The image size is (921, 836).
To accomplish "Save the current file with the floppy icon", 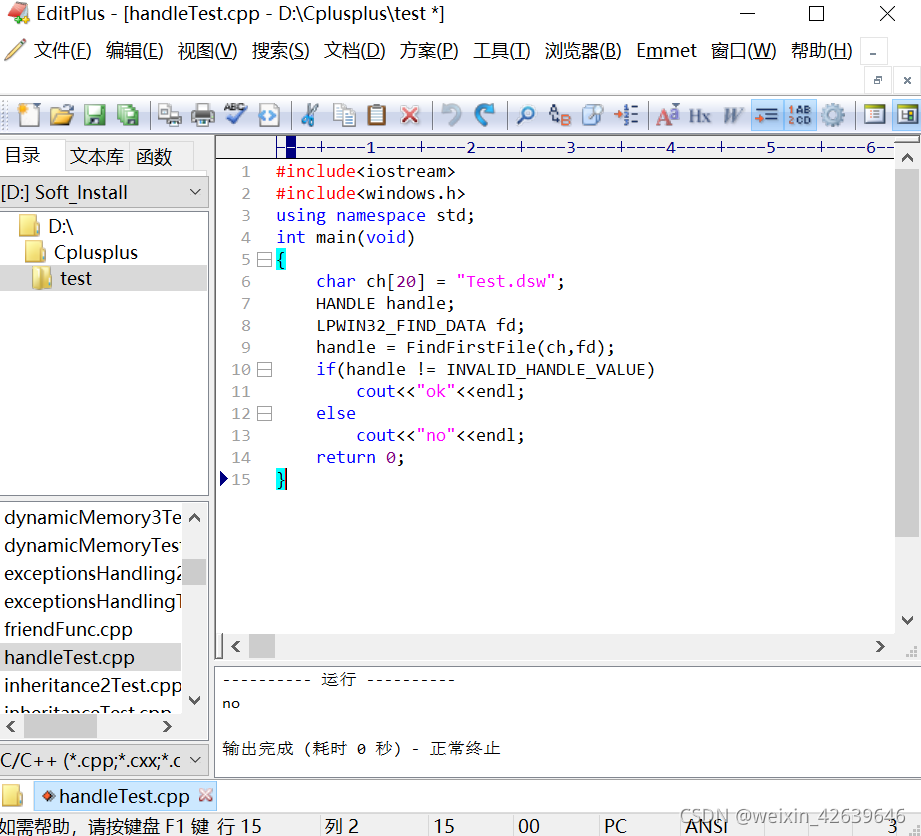I will point(94,115).
